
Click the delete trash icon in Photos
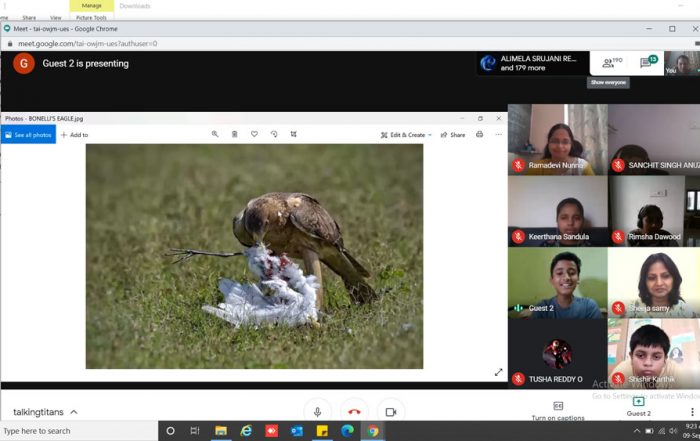click(x=234, y=134)
